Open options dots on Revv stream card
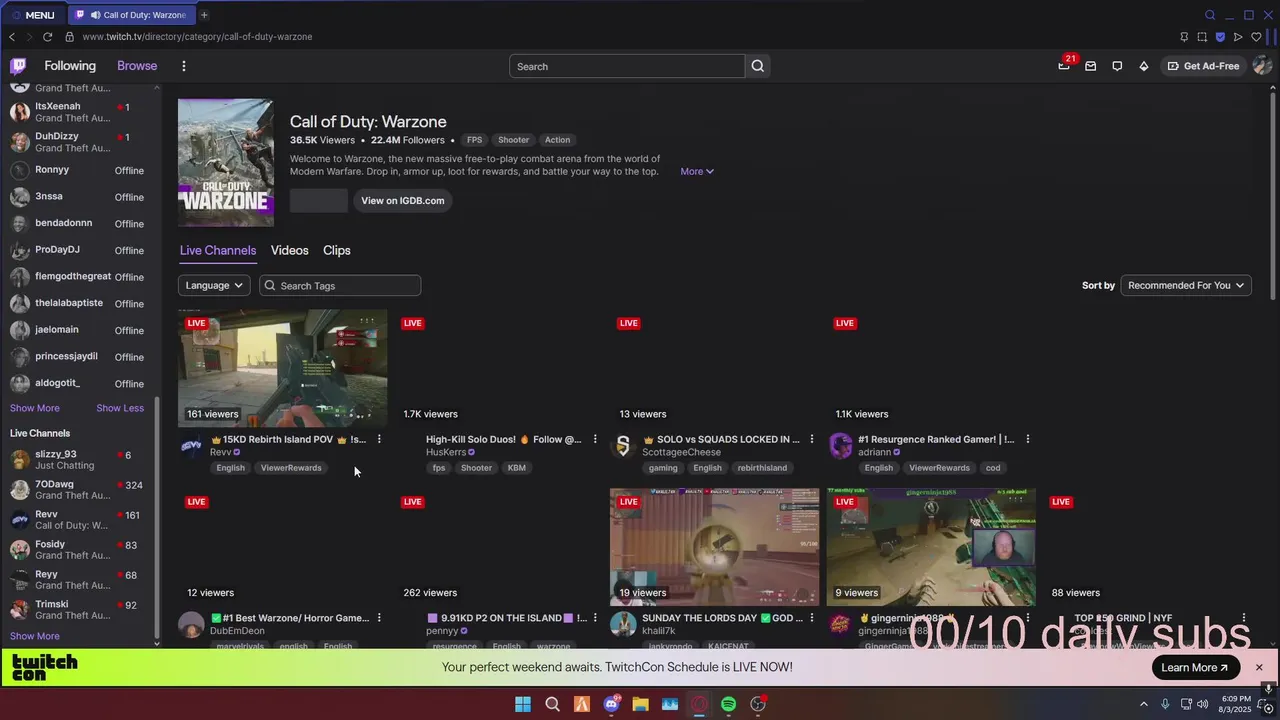The height and width of the screenshot is (720, 1280). [x=379, y=439]
